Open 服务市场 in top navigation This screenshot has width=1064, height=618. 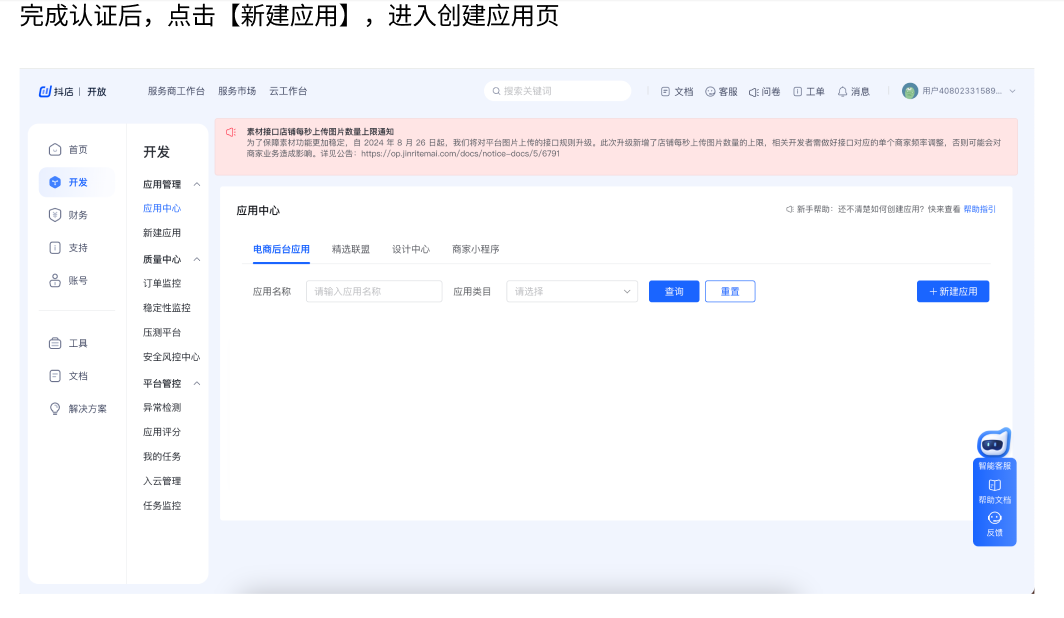pyautogui.click(x=237, y=91)
